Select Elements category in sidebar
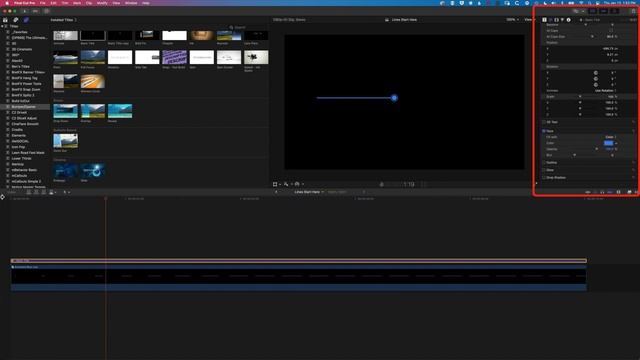The image size is (640, 360). [19, 135]
